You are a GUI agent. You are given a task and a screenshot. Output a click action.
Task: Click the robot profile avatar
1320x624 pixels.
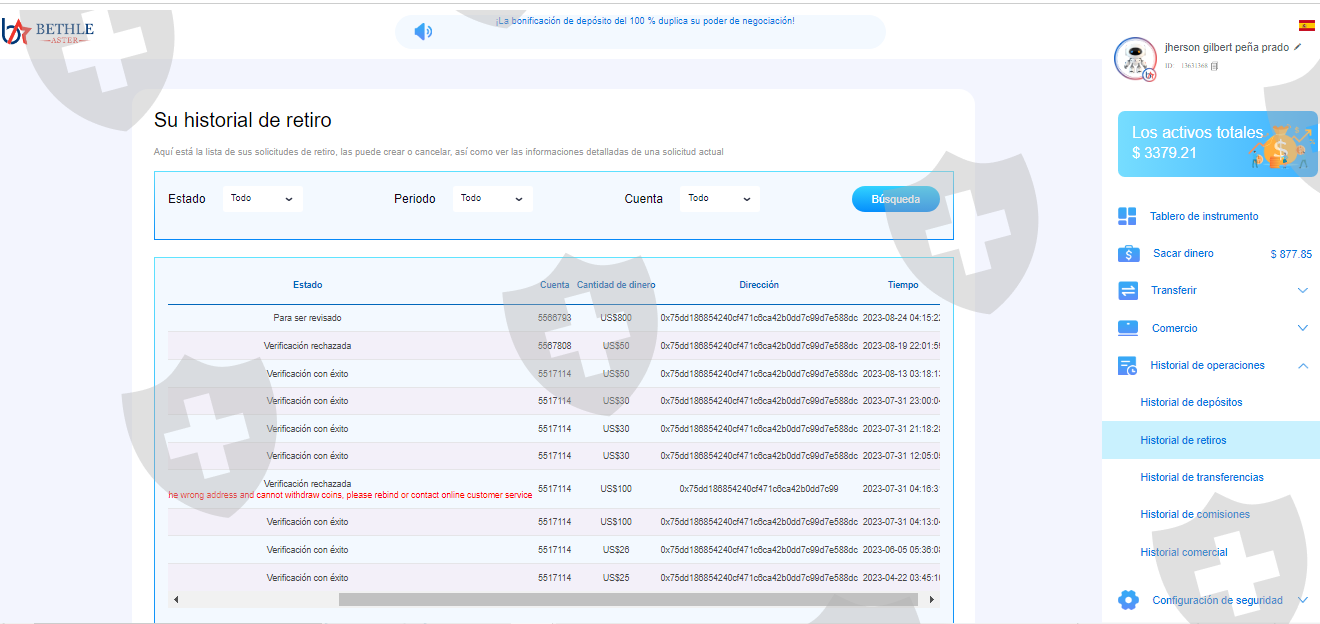pos(1135,58)
